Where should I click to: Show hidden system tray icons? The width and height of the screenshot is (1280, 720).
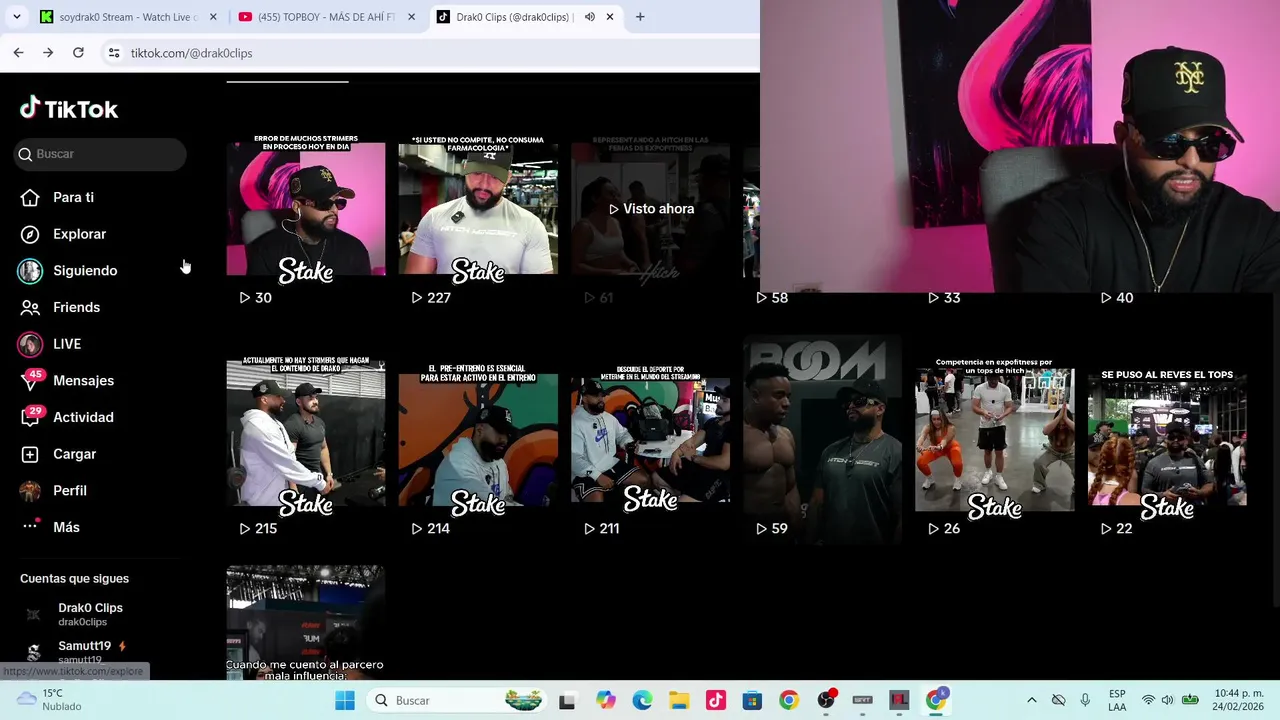[1032, 700]
